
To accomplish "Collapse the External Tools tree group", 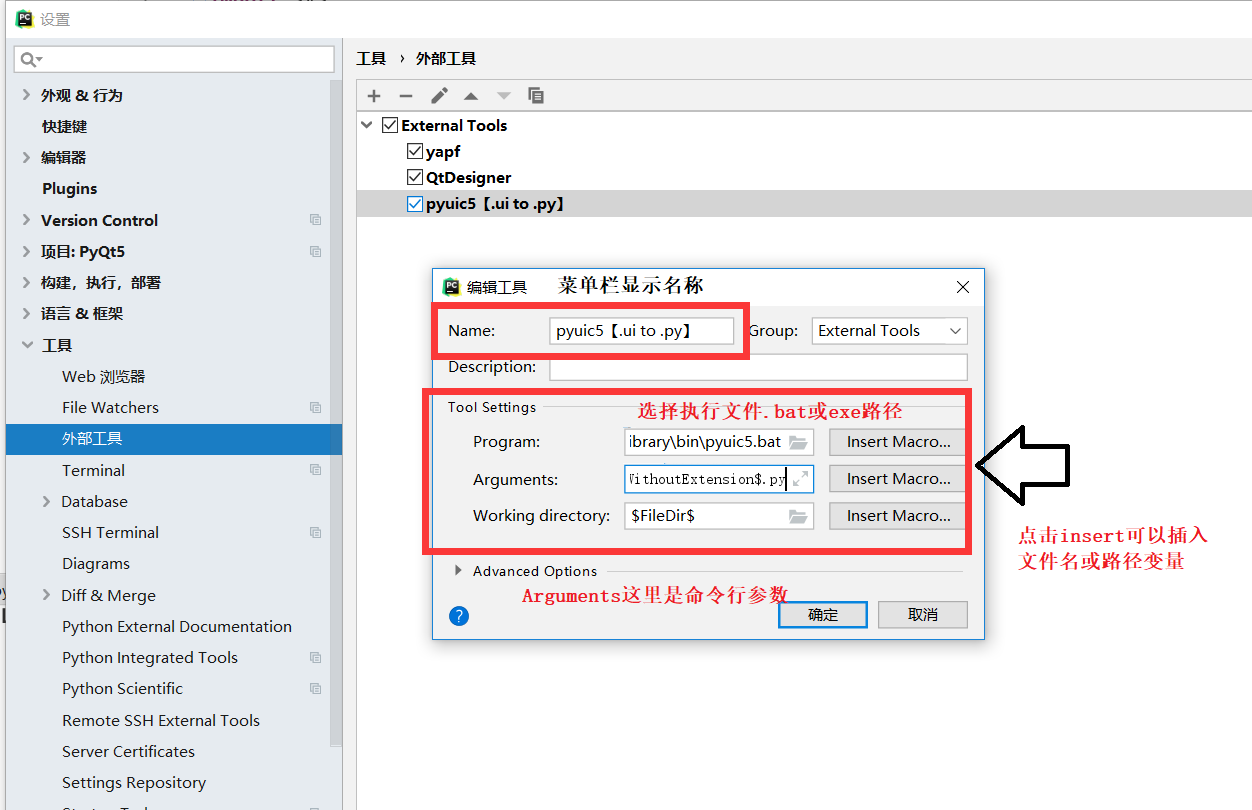I will point(368,125).
